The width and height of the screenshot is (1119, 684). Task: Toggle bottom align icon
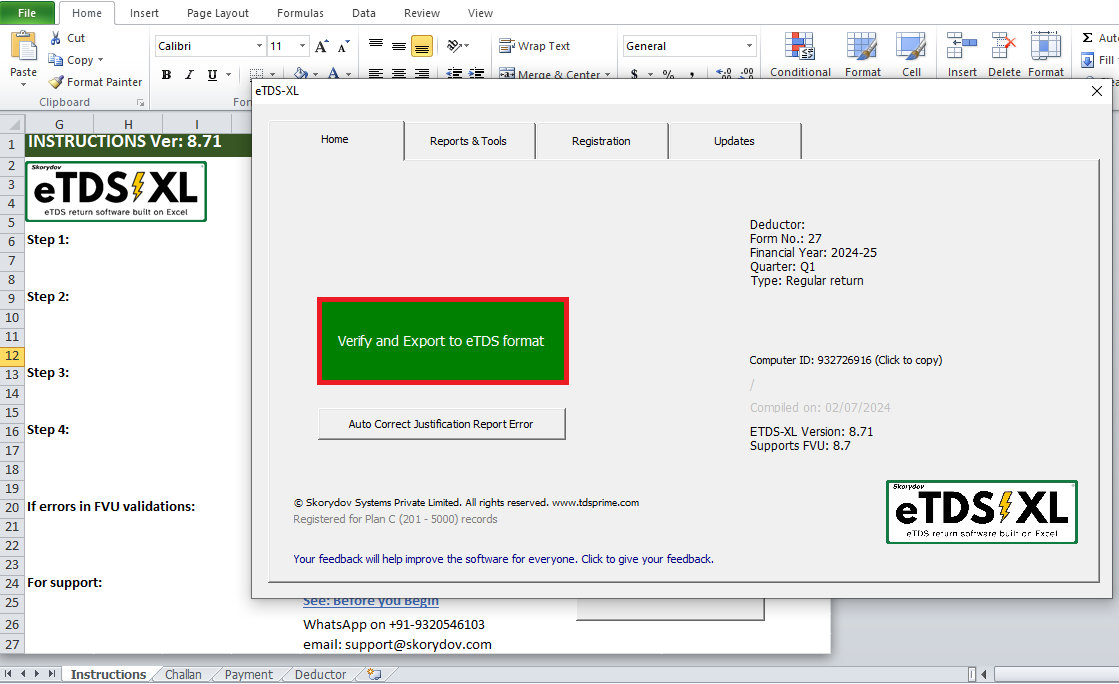[422, 46]
